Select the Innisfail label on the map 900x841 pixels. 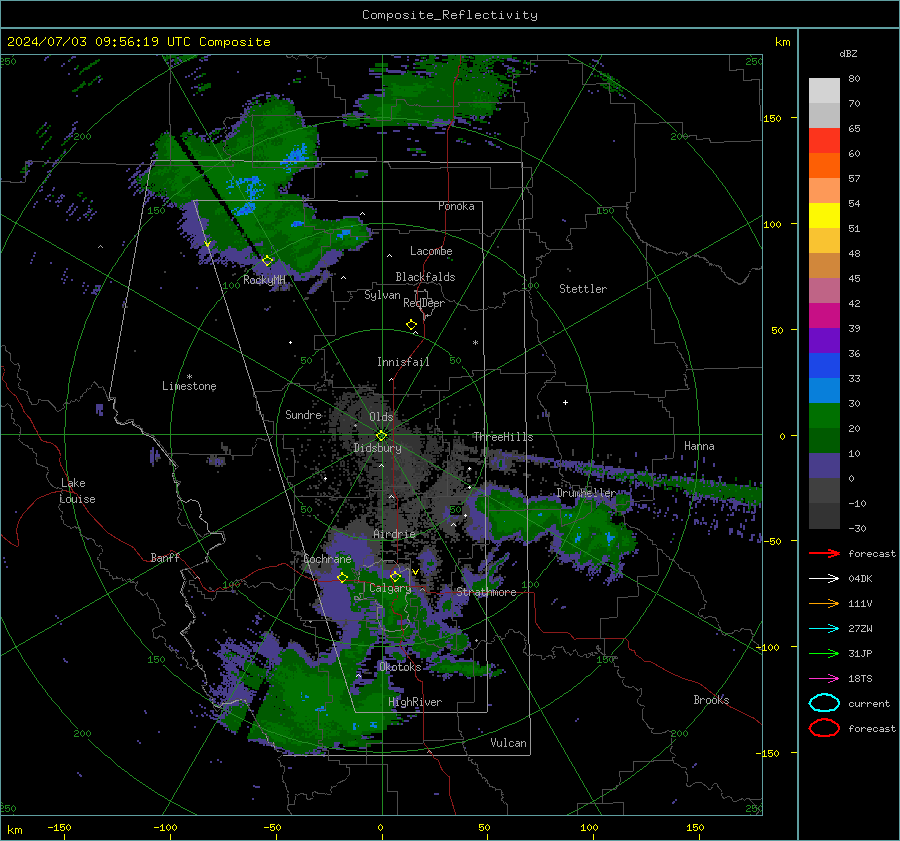[x=403, y=362]
